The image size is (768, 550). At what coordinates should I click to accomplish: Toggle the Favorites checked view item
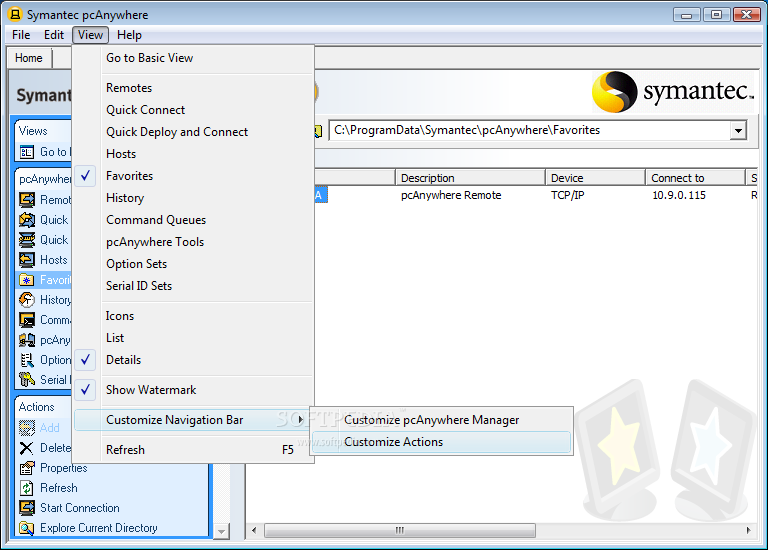[193, 176]
